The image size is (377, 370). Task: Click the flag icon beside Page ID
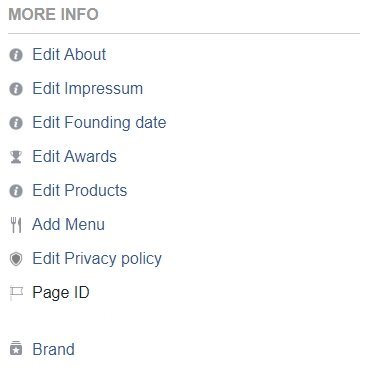[16, 293]
